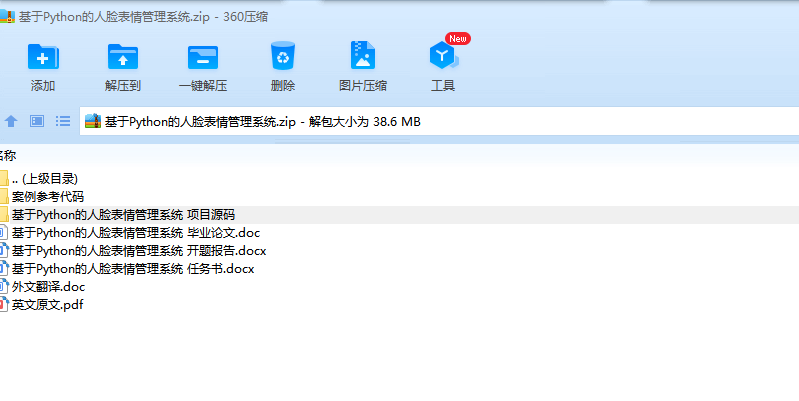Click the zip archive icon in the address bar
The height and width of the screenshot is (401, 799).
[93, 121]
